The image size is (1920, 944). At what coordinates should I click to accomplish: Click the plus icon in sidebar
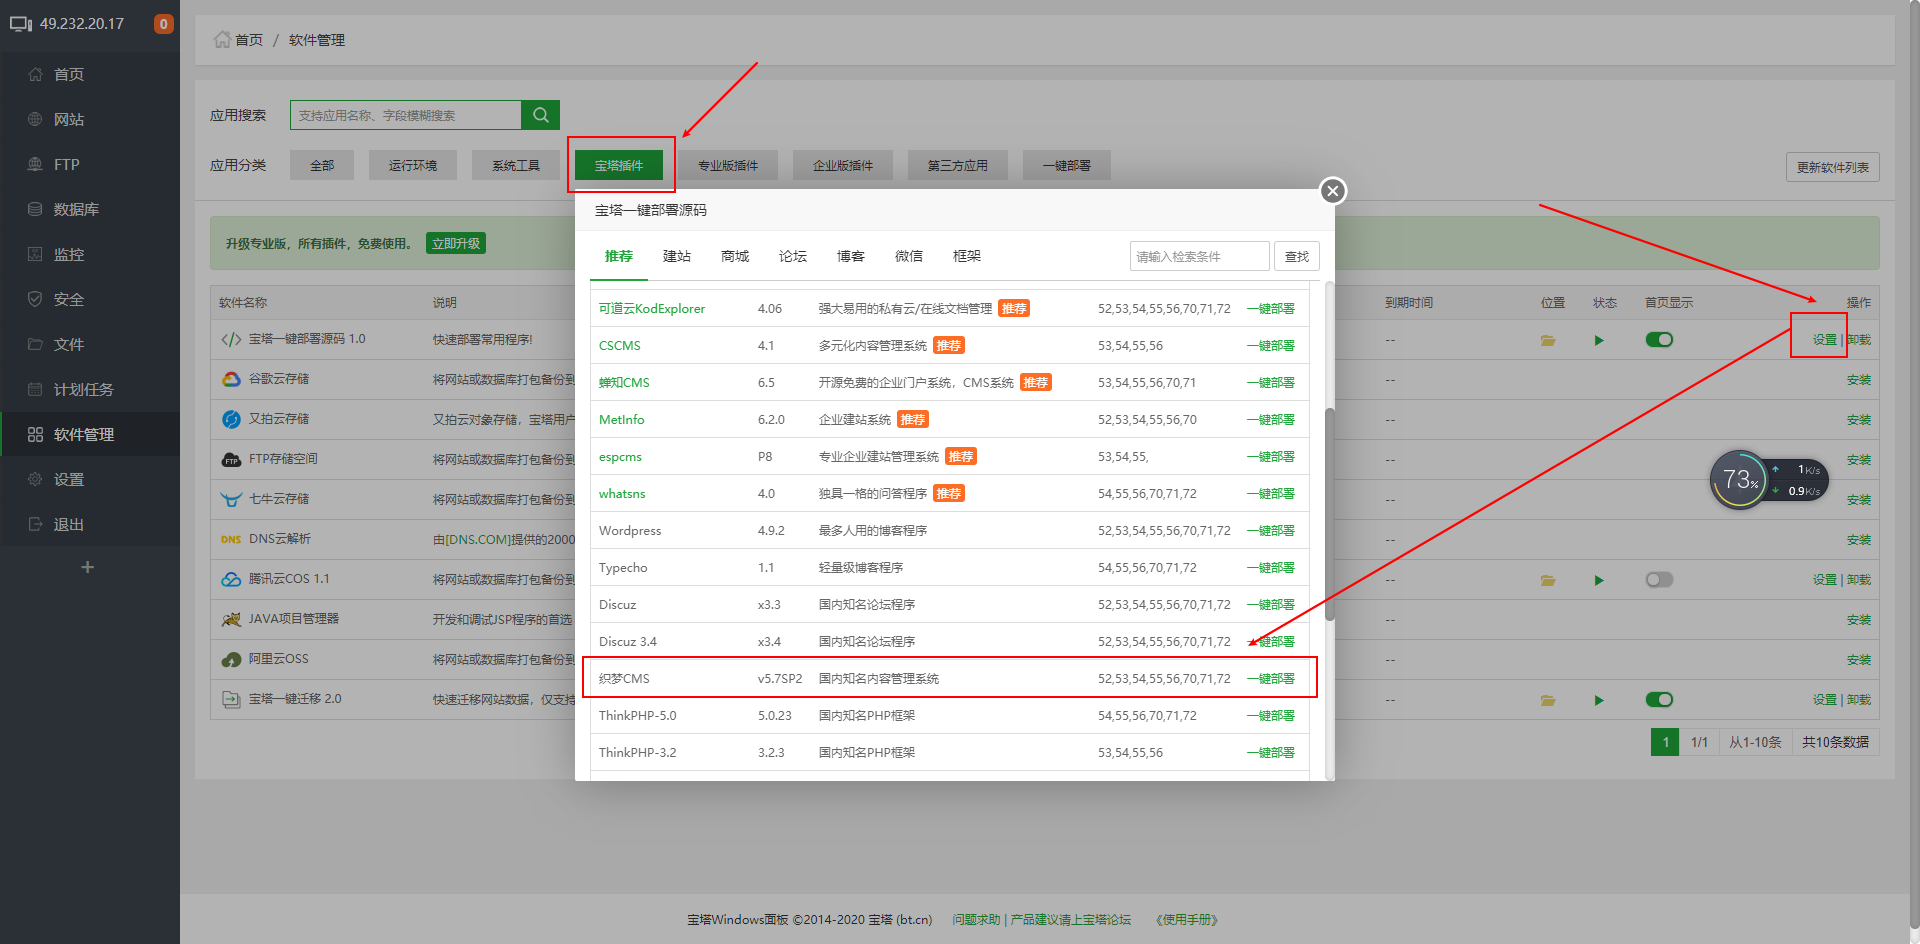pyautogui.click(x=88, y=567)
